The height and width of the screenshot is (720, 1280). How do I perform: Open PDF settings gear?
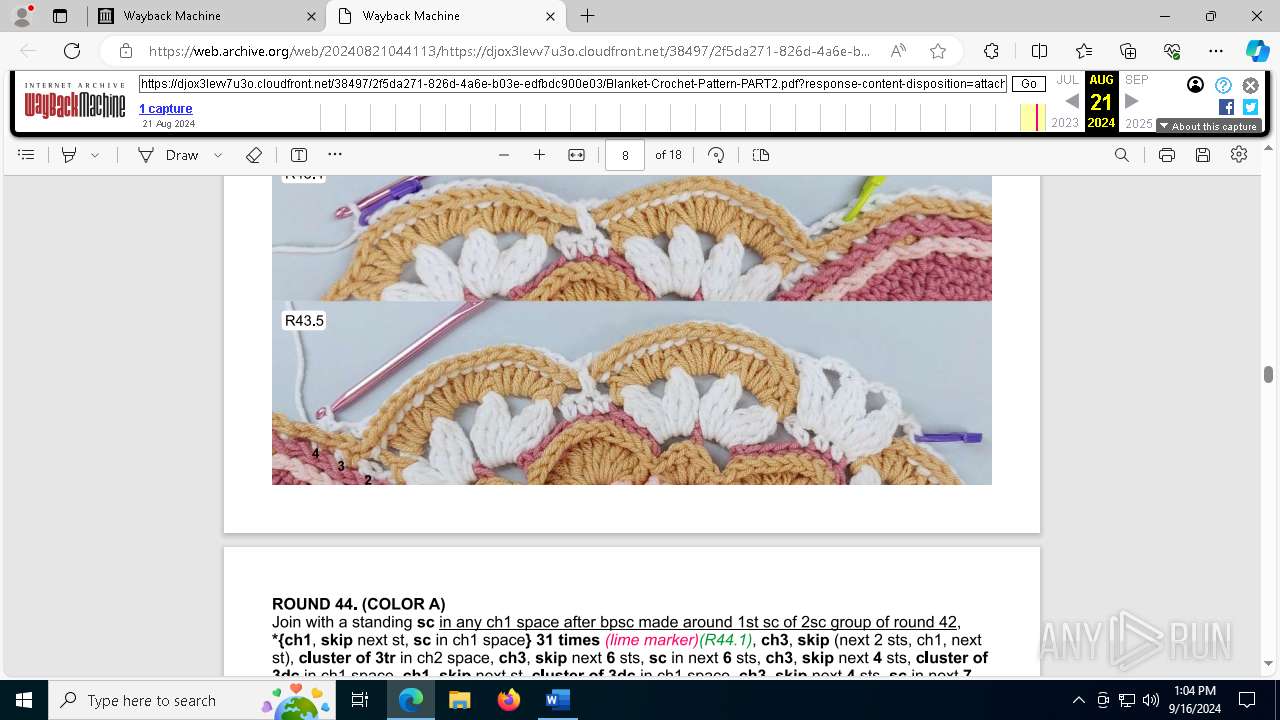(x=1239, y=155)
